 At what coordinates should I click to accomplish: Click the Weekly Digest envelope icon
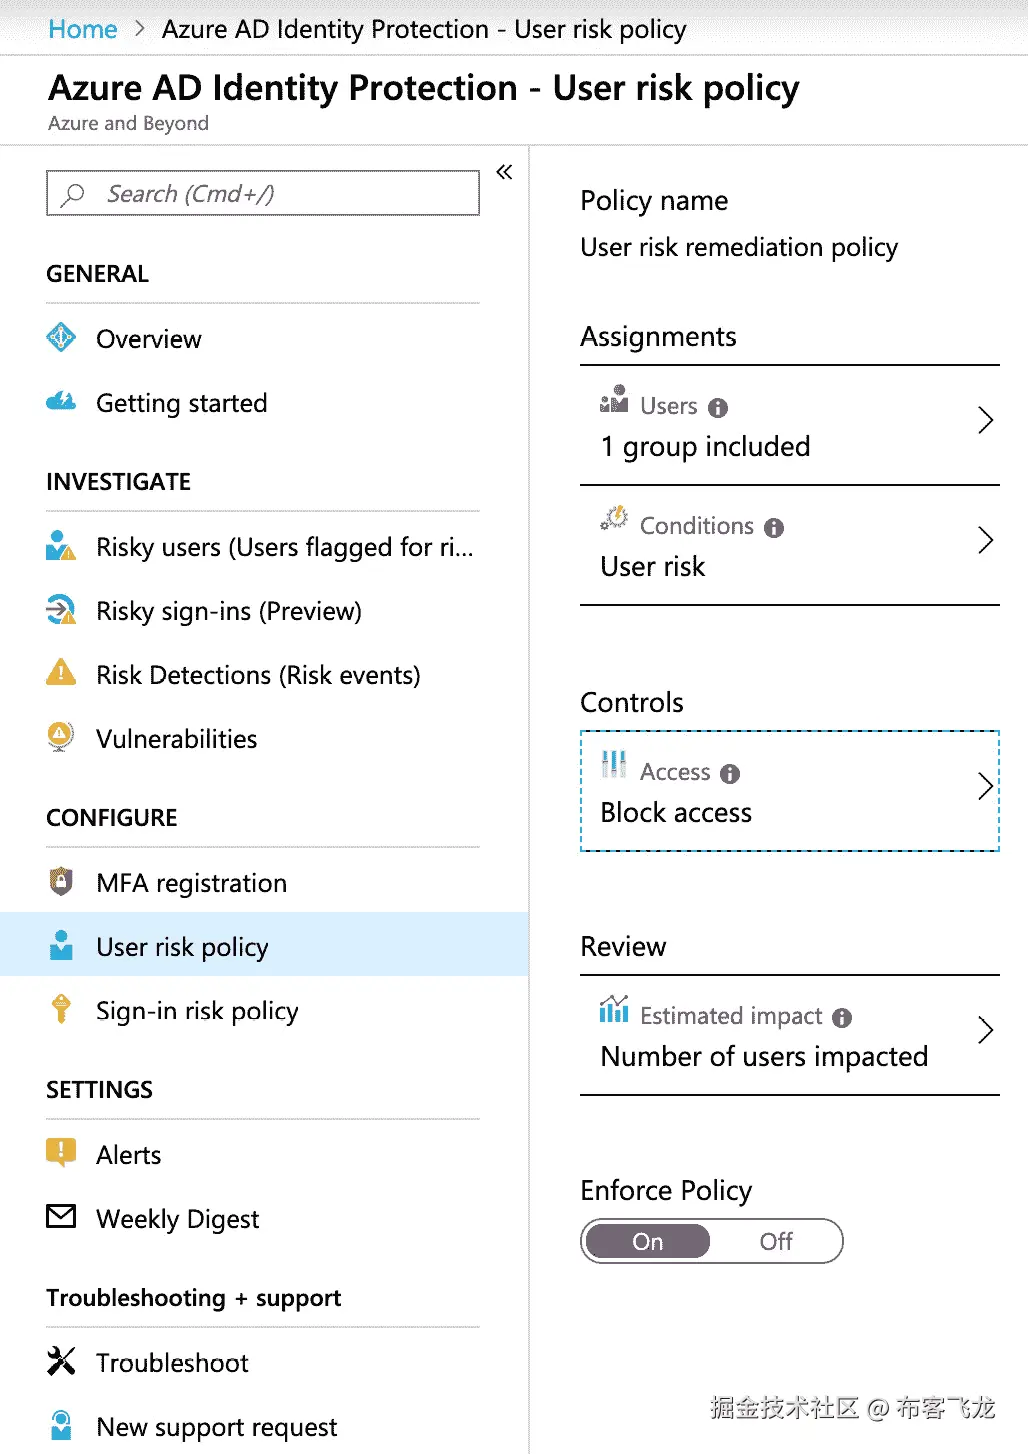[61, 1217]
